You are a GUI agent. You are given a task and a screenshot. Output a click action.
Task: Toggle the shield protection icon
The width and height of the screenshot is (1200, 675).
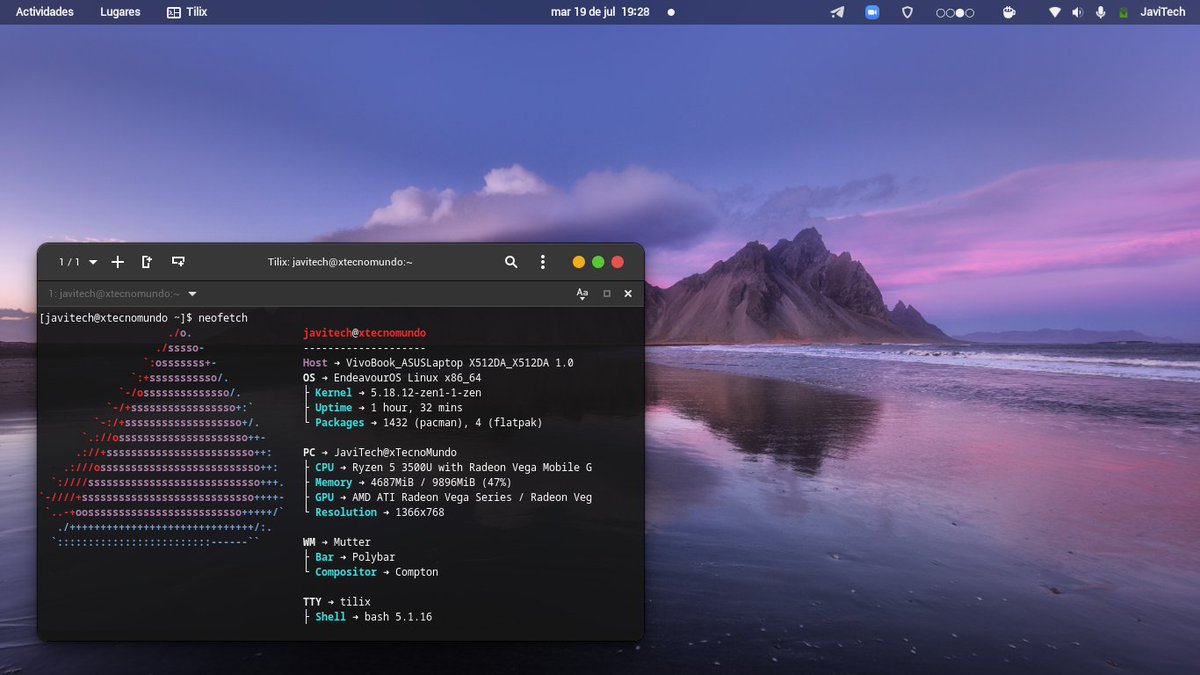pyautogui.click(x=907, y=12)
